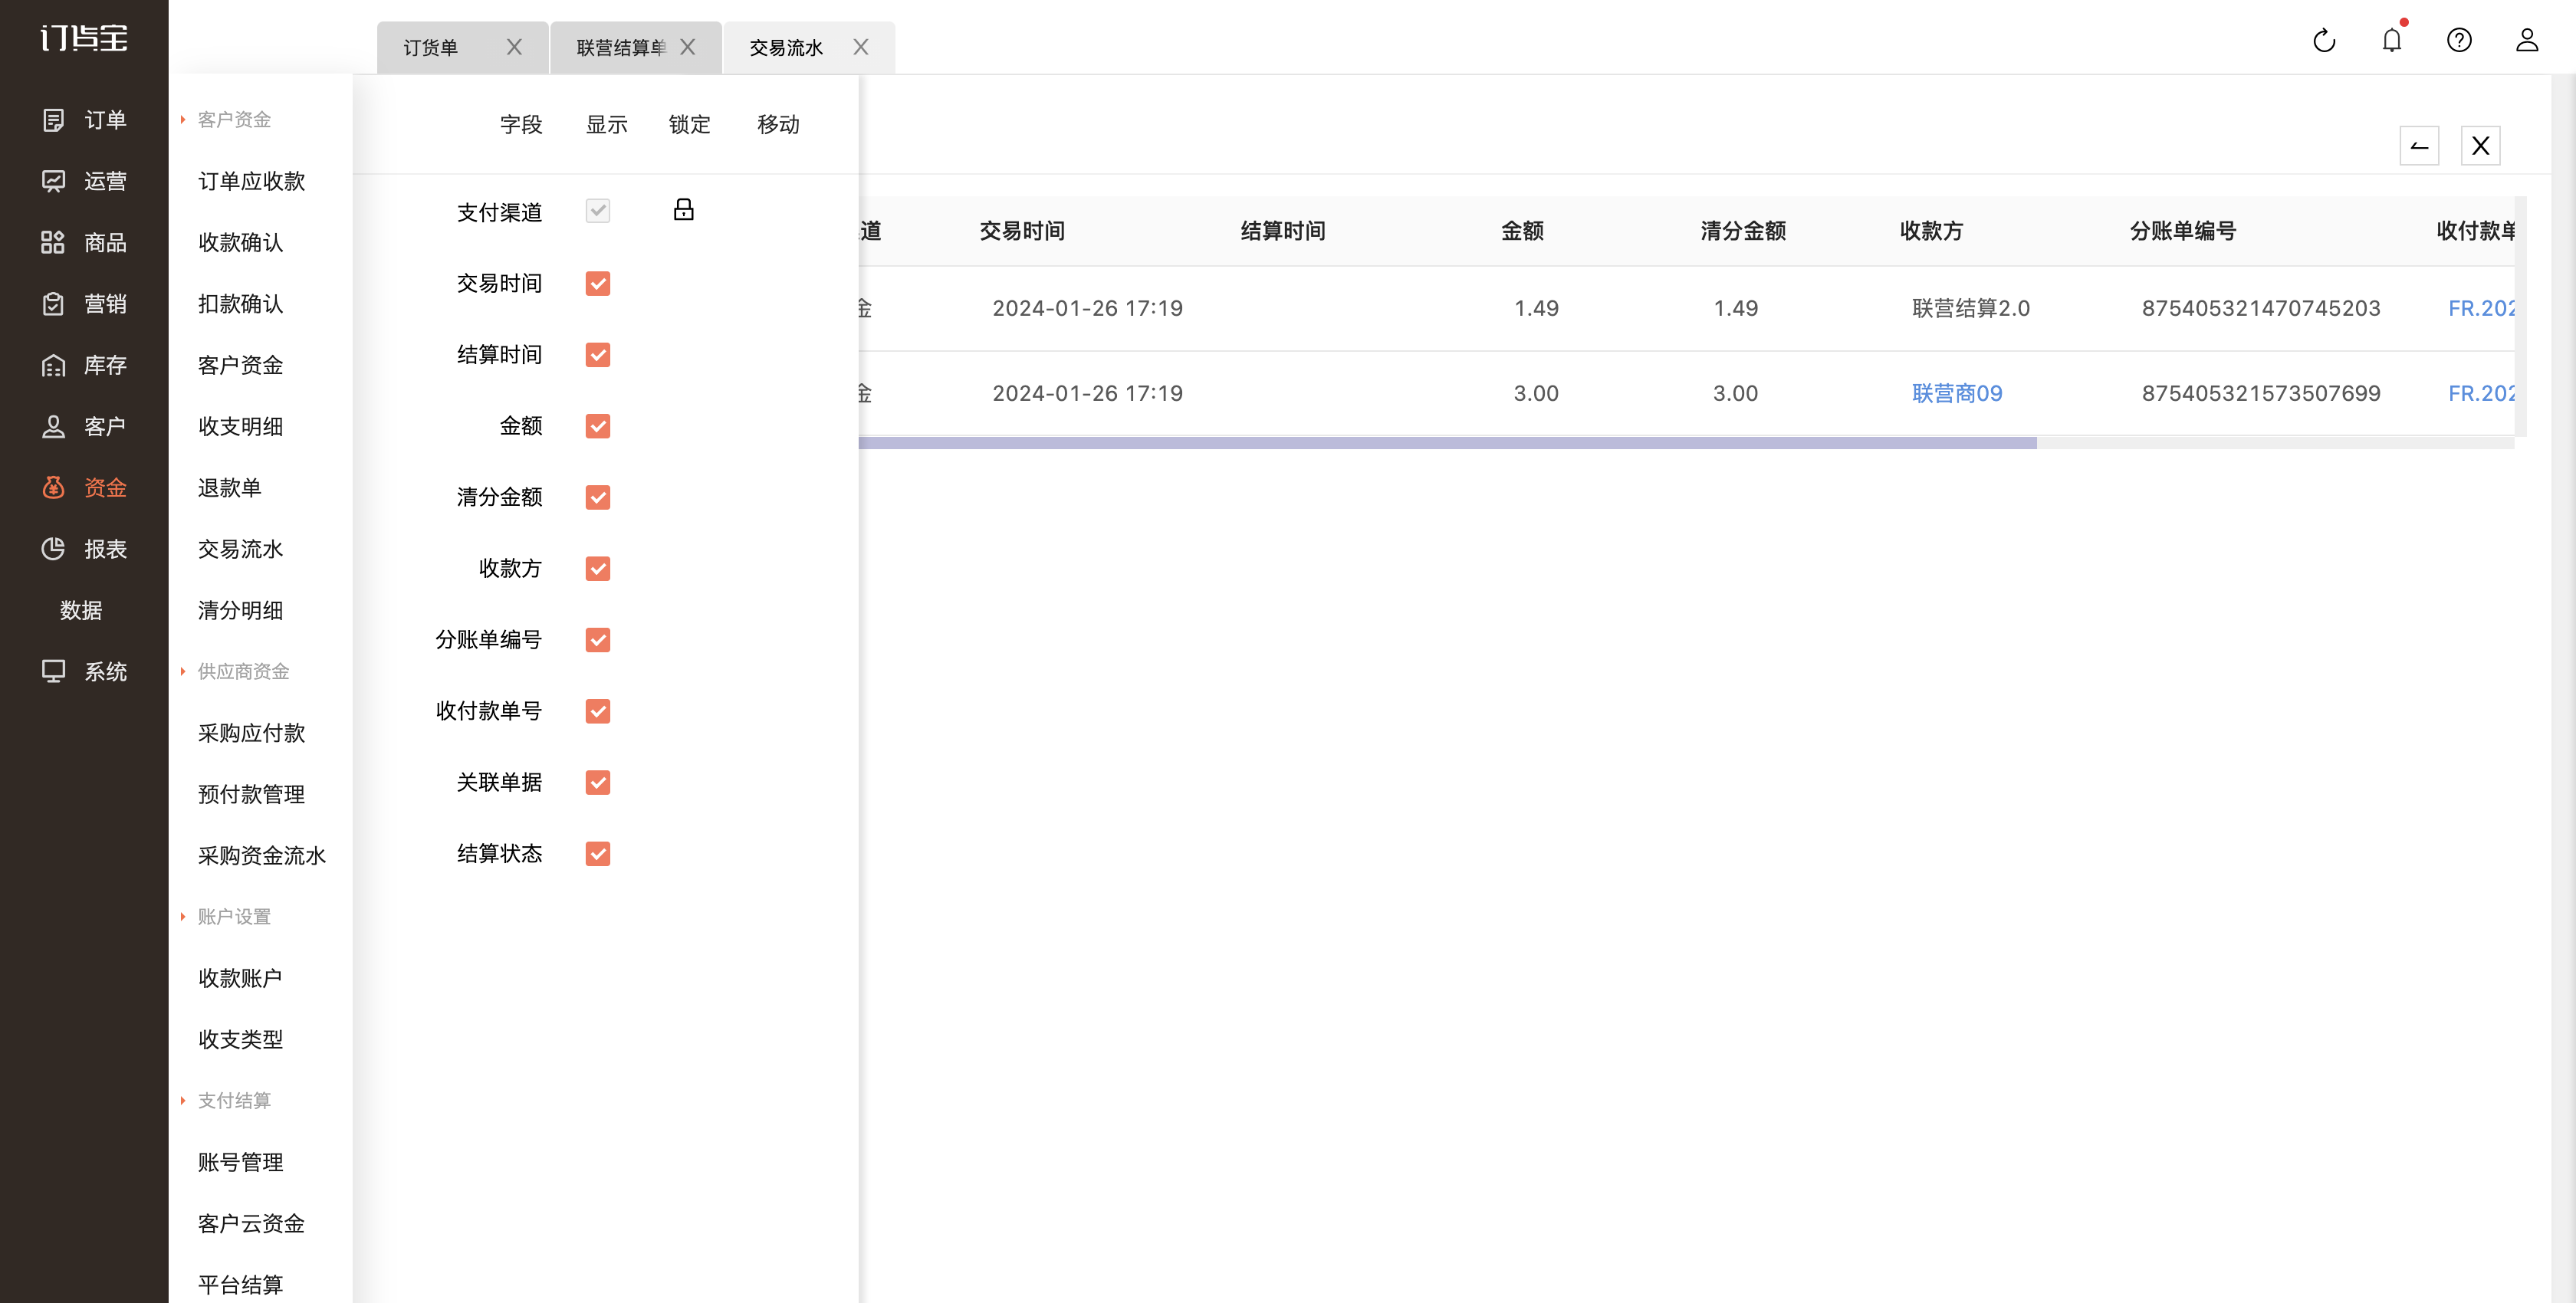Open the 联营商09 payee link
Image resolution: width=2576 pixels, height=1303 pixels.
point(1957,393)
